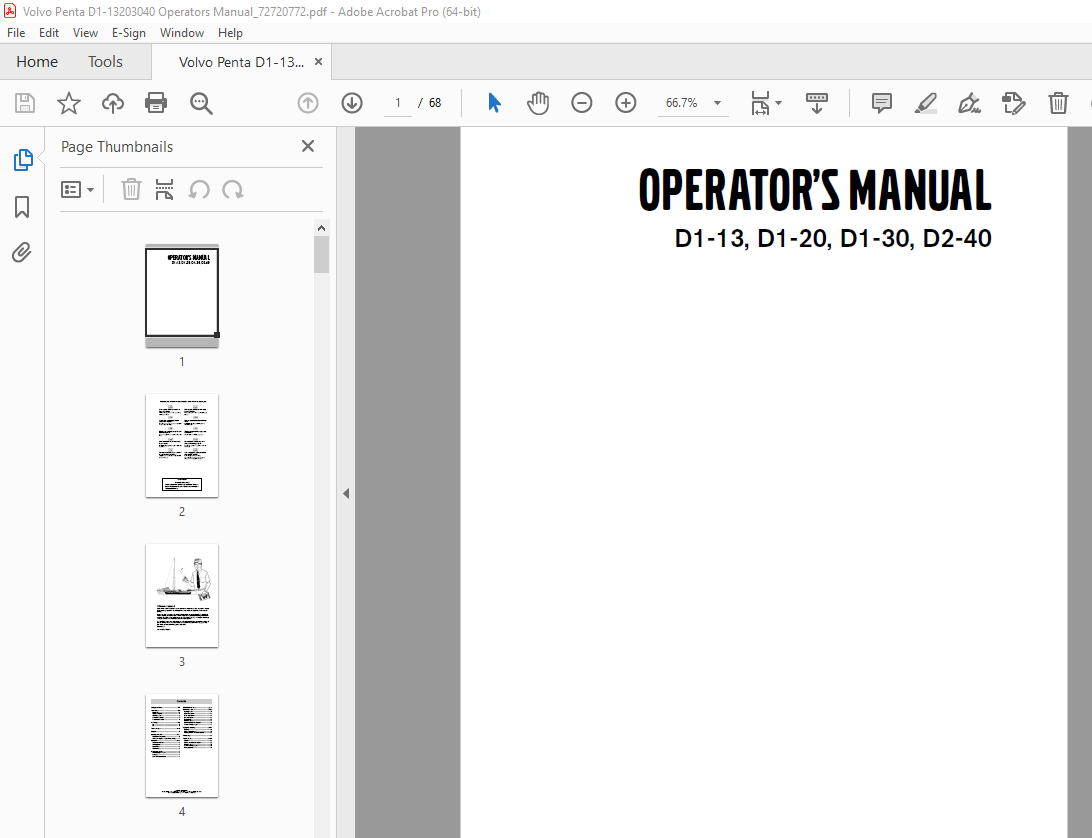Select the Highlight text tool
Screen dimensions: 1092x838
[926, 103]
